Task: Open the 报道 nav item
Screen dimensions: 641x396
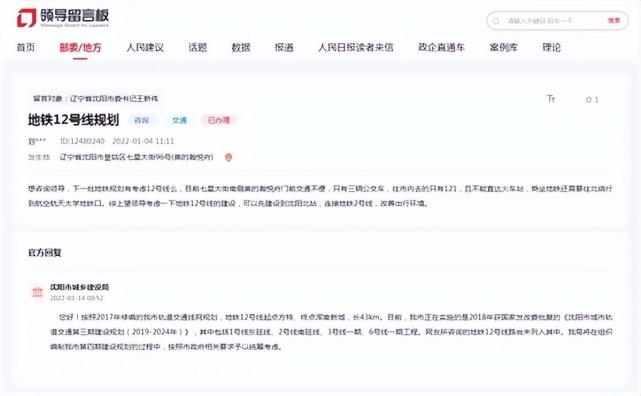Action: [284, 47]
